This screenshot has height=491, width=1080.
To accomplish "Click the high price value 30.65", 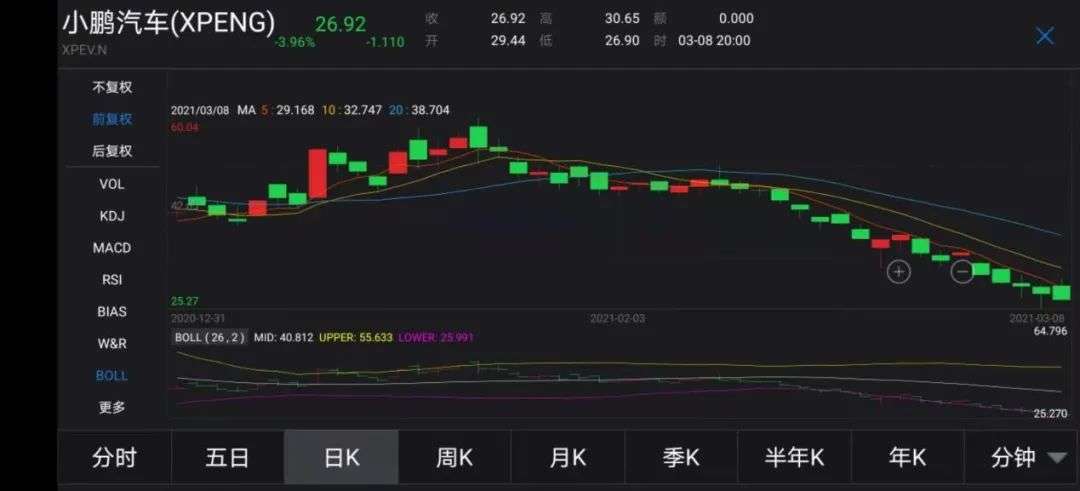I will click(x=623, y=19).
